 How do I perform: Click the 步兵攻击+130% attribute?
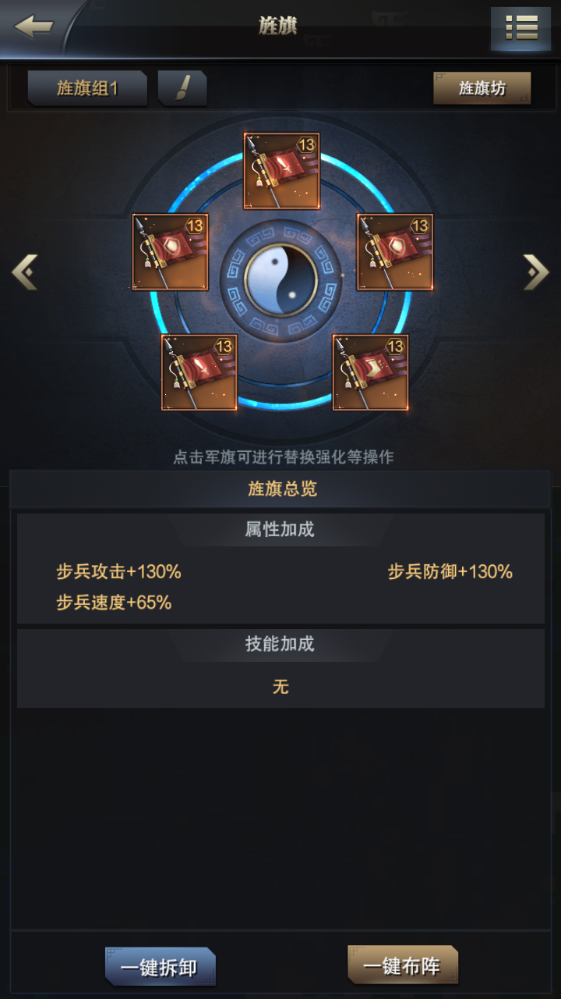[119, 572]
